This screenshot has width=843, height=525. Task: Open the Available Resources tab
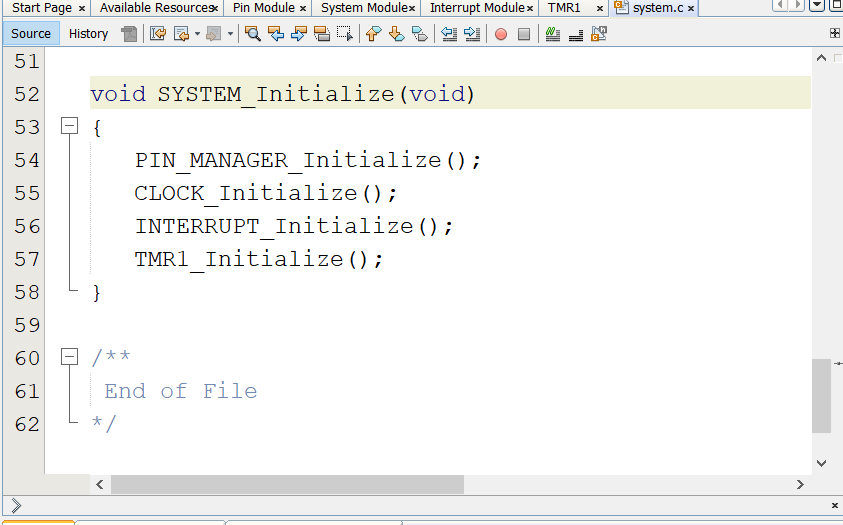156,8
